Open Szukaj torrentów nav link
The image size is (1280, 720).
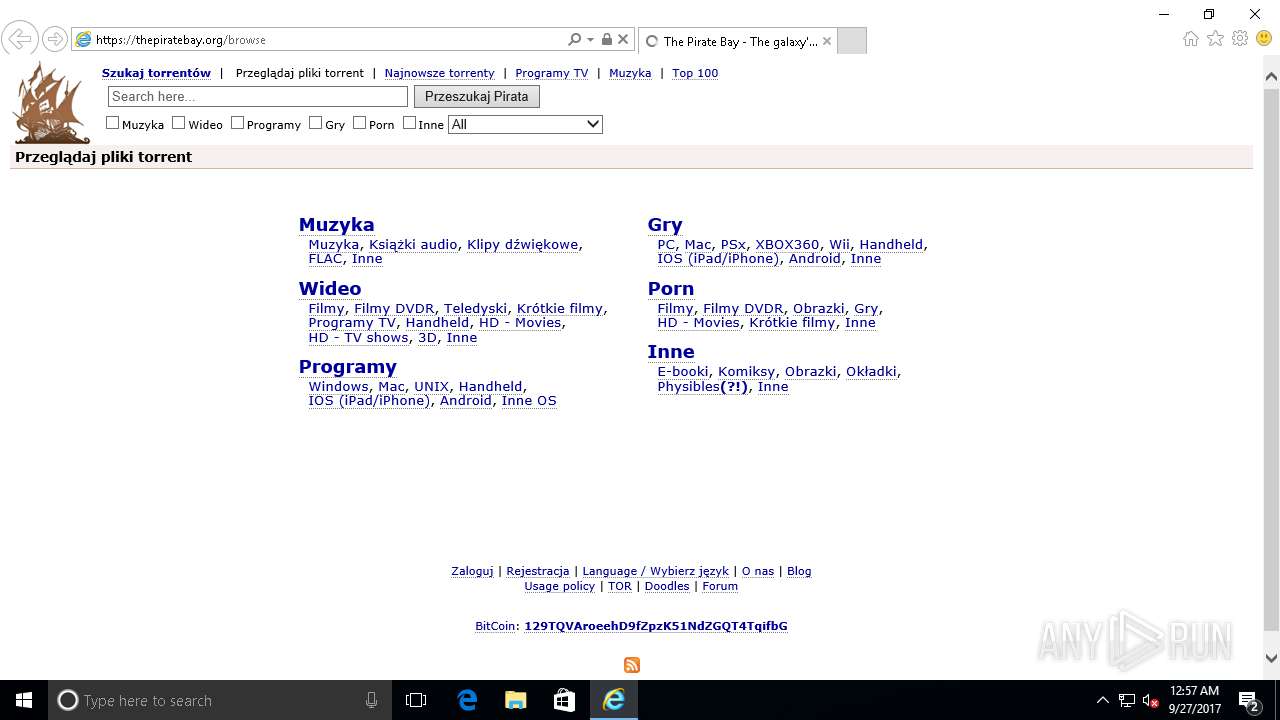[x=156, y=73]
